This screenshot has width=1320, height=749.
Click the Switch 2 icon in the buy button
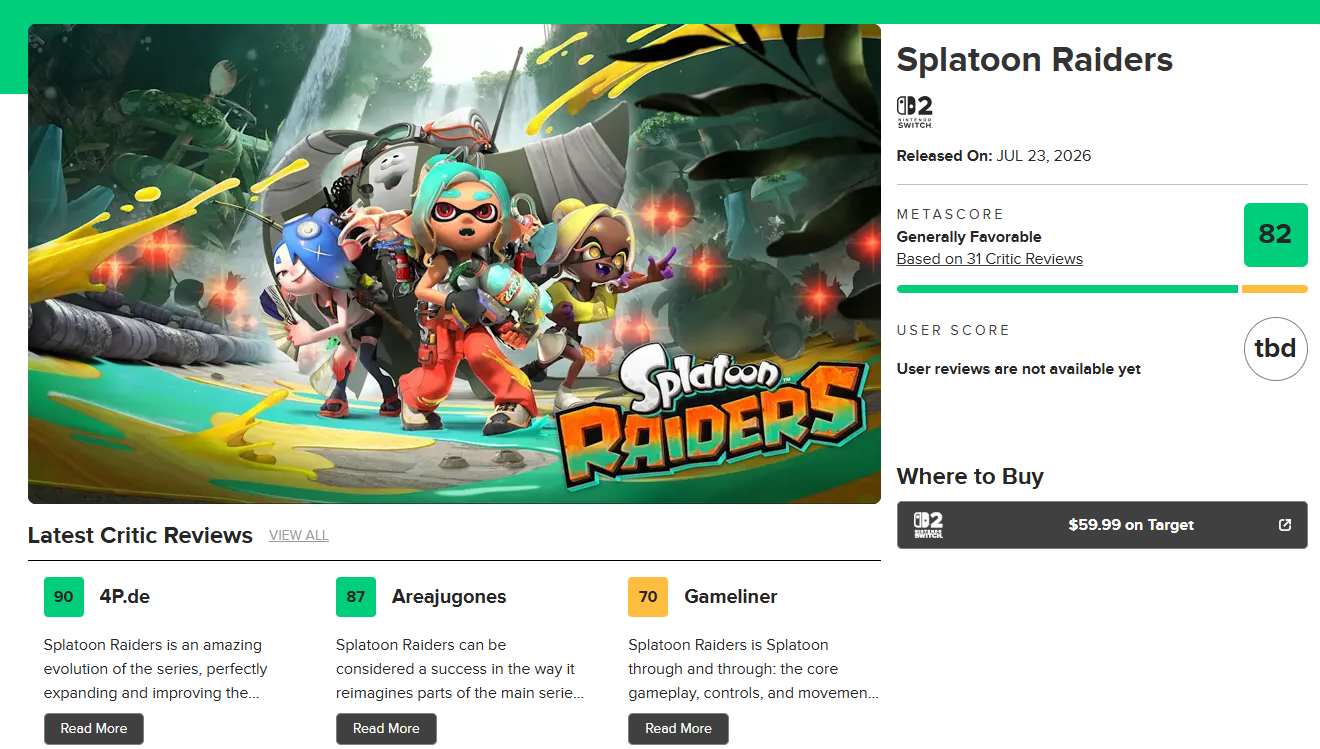pyautogui.click(x=928, y=525)
